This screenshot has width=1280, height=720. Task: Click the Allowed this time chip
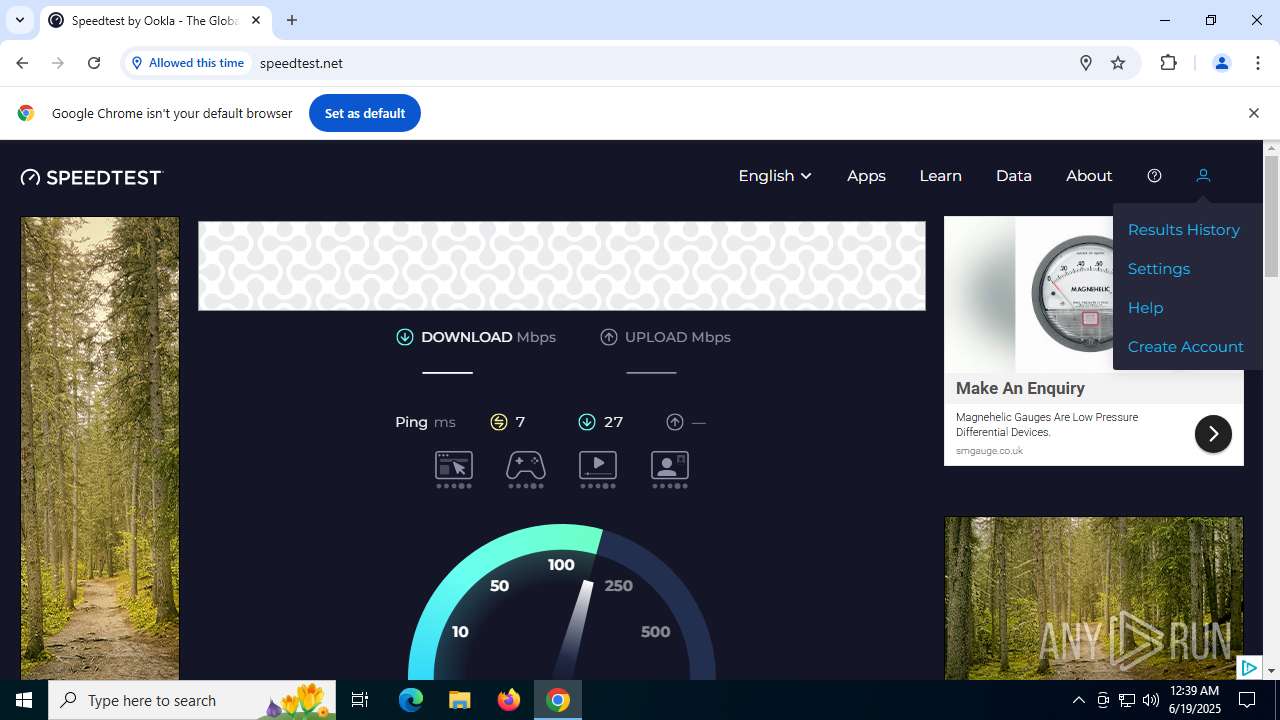pos(187,63)
